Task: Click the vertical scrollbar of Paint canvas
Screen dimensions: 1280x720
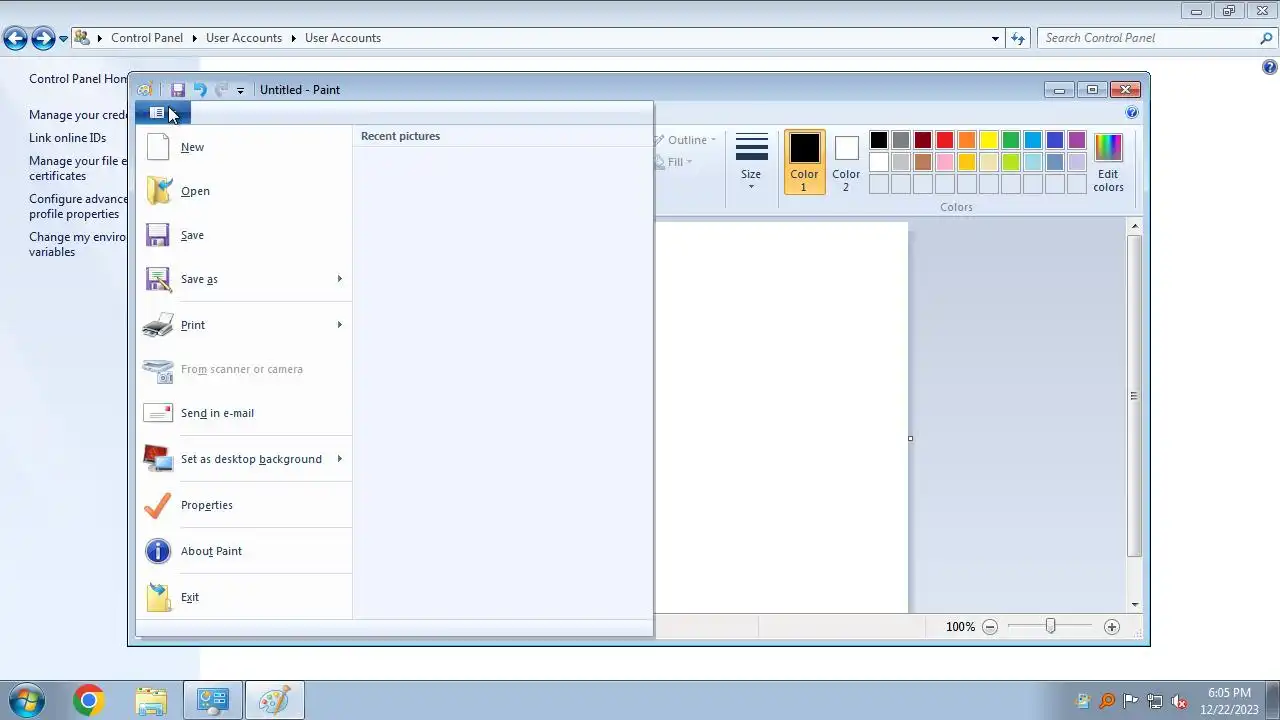Action: (1134, 395)
